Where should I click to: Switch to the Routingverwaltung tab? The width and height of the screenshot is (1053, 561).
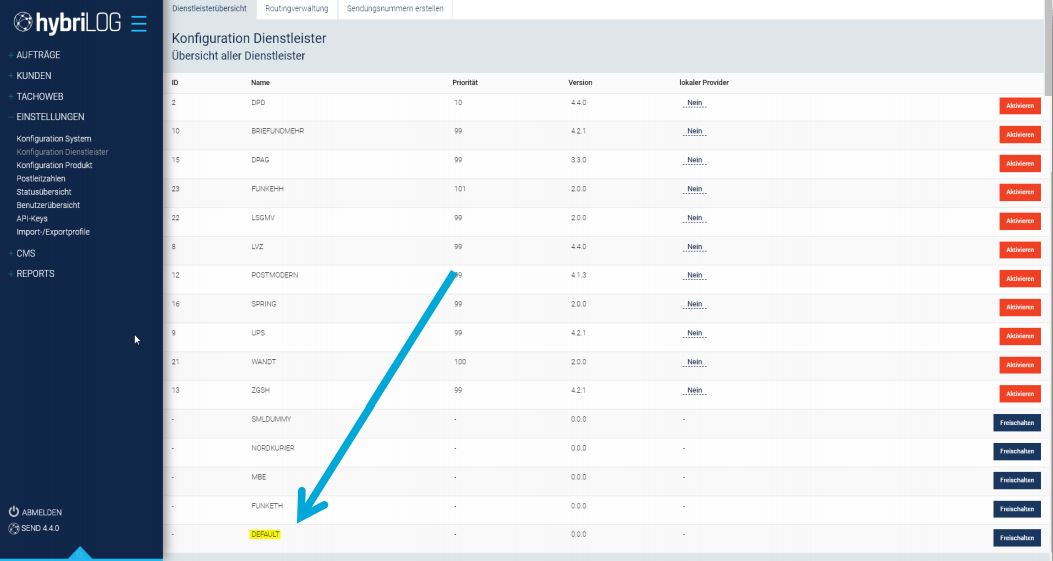(x=297, y=9)
